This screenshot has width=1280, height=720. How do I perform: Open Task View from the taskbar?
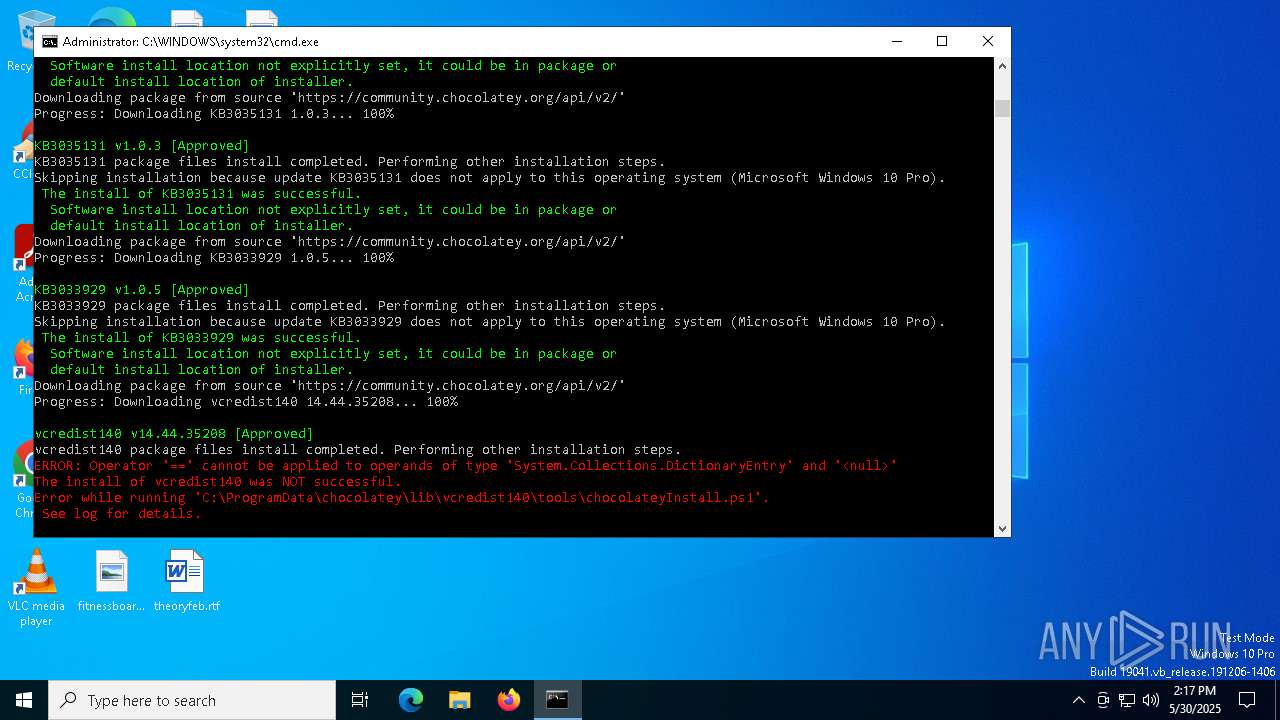(360, 700)
